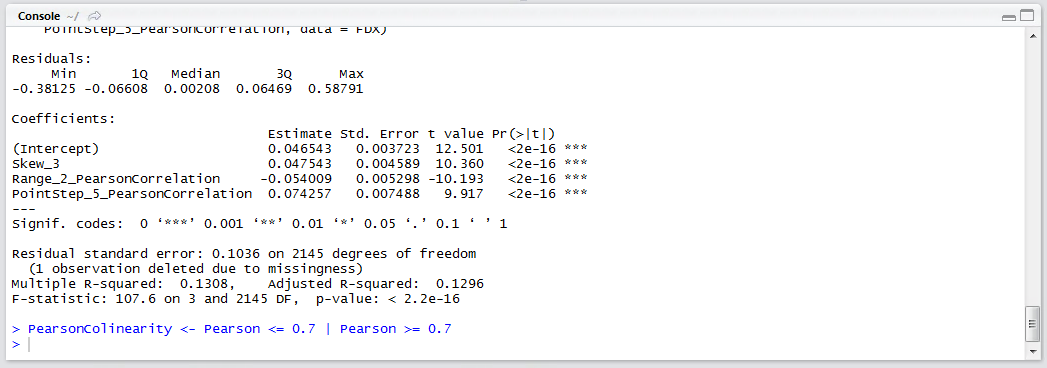Click the estimate value 0.074257

coord(300,194)
